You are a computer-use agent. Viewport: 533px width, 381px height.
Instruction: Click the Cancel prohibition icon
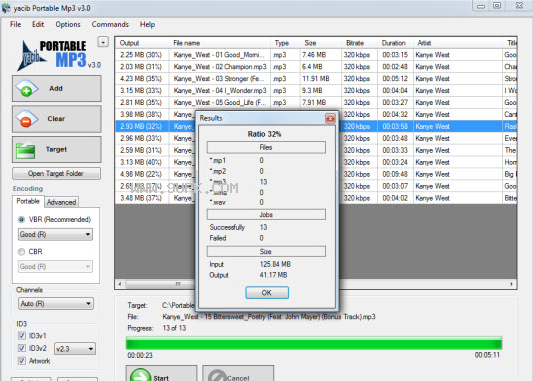coord(217,376)
